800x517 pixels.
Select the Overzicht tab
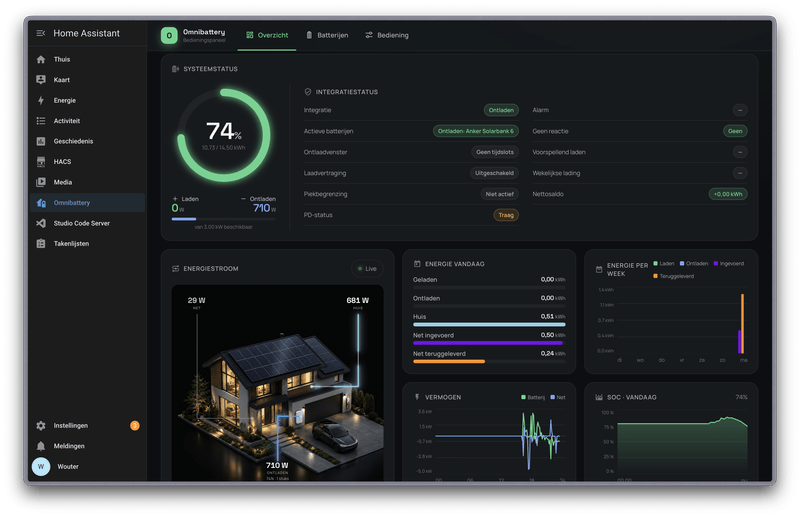pos(267,35)
